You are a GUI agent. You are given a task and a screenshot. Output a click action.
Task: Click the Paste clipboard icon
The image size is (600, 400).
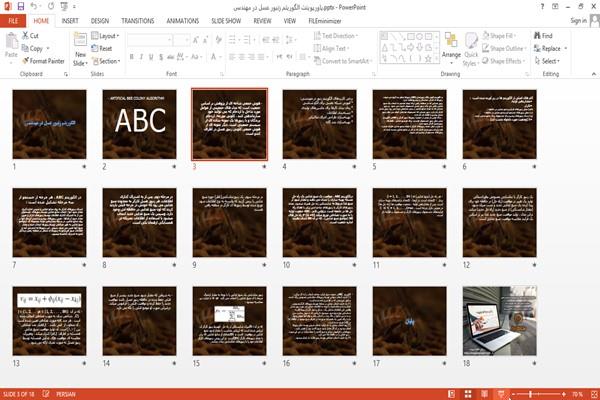click(x=11, y=41)
